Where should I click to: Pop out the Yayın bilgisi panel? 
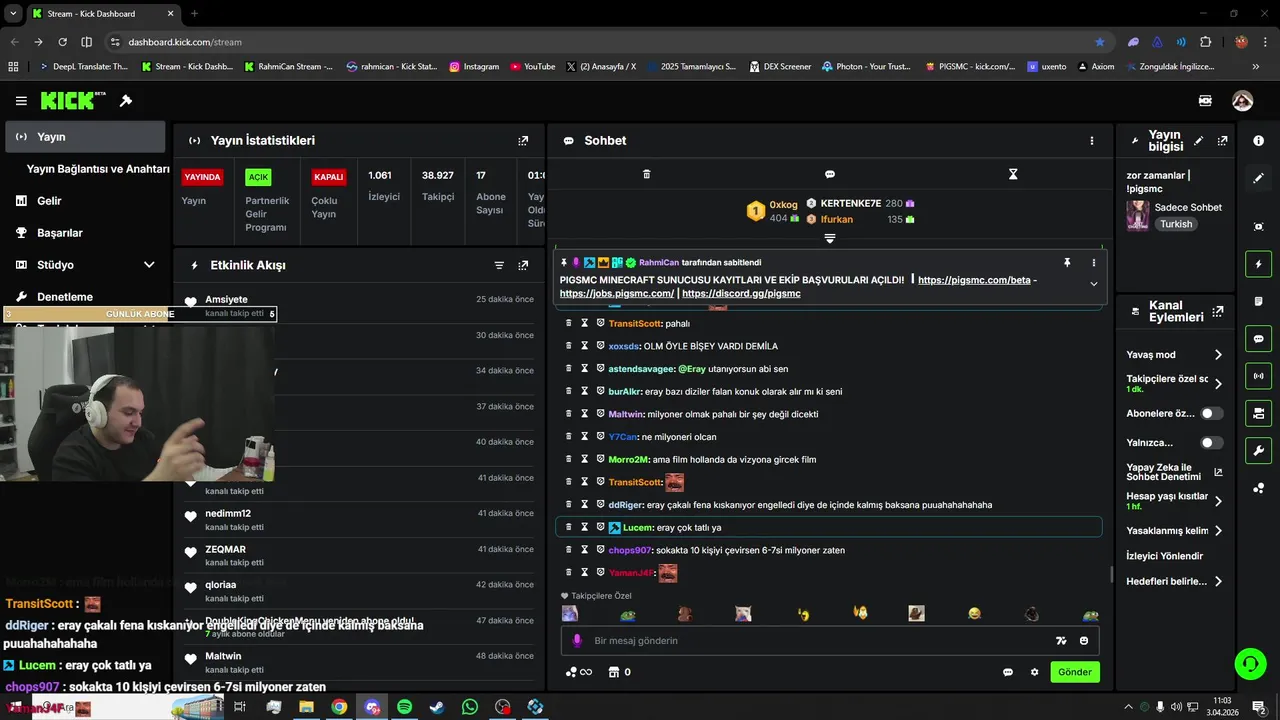coord(1222,141)
